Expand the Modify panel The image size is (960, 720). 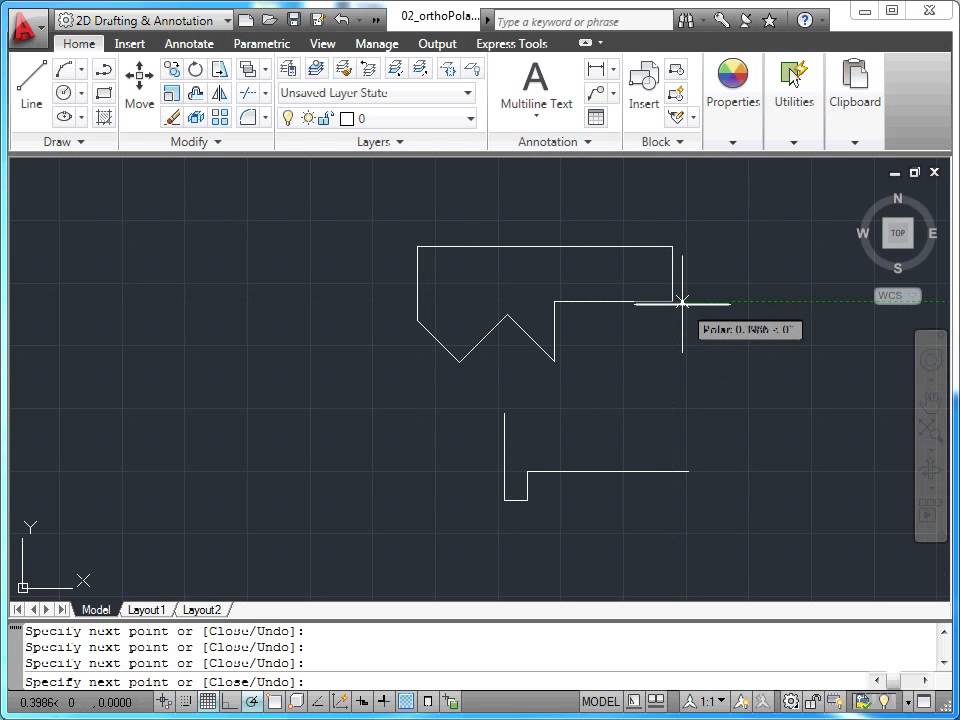point(196,141)
